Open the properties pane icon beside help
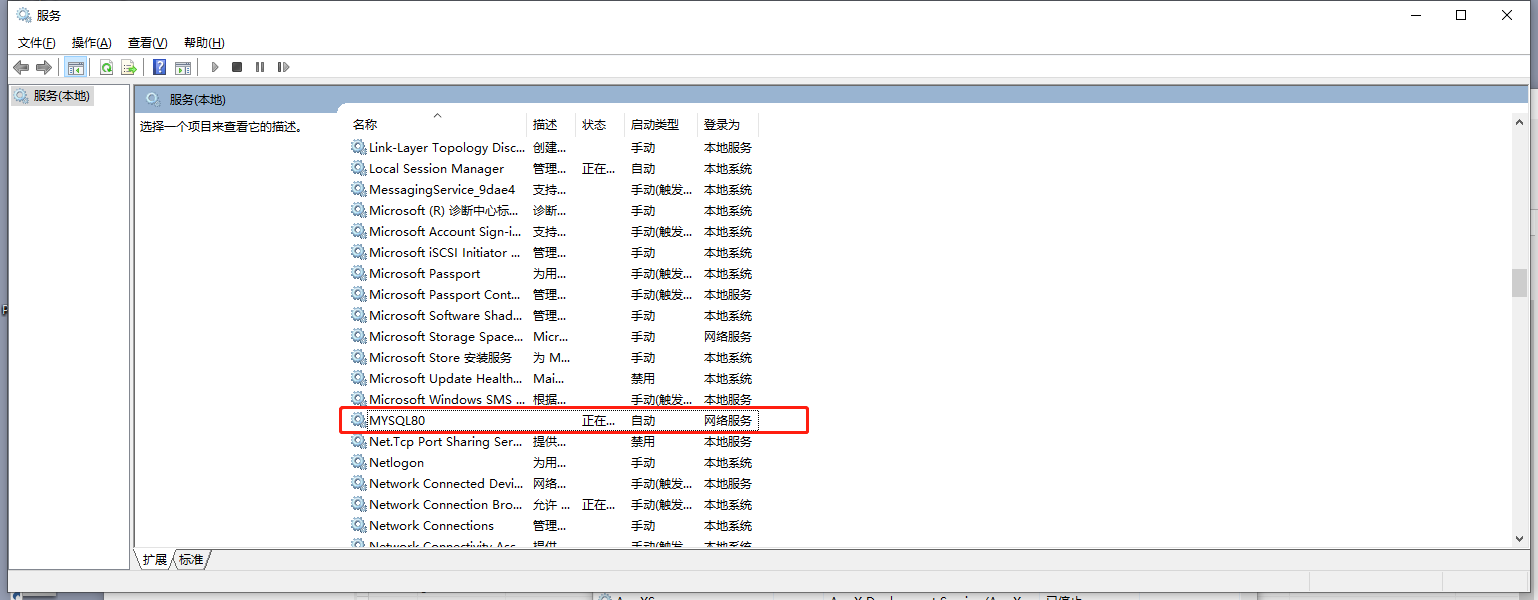Screen dimensions: 1538x600 (183, 66)
